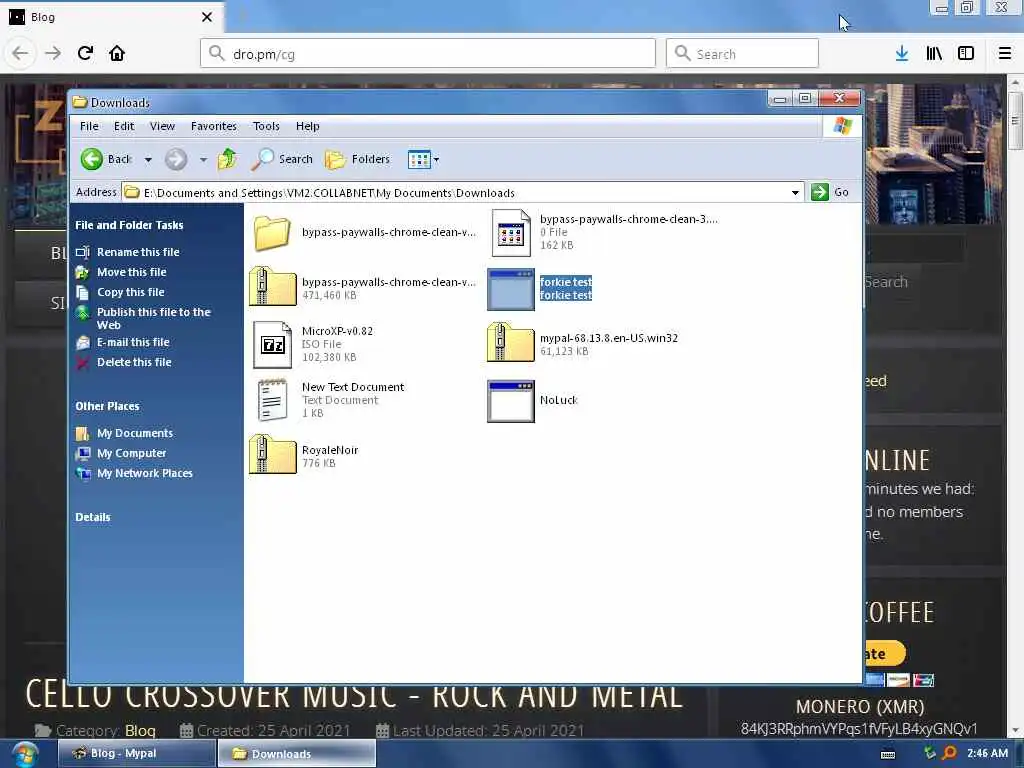Collapse the File and Folder Tasks header
Screen dimensions: 1024x768
[129, 225]
